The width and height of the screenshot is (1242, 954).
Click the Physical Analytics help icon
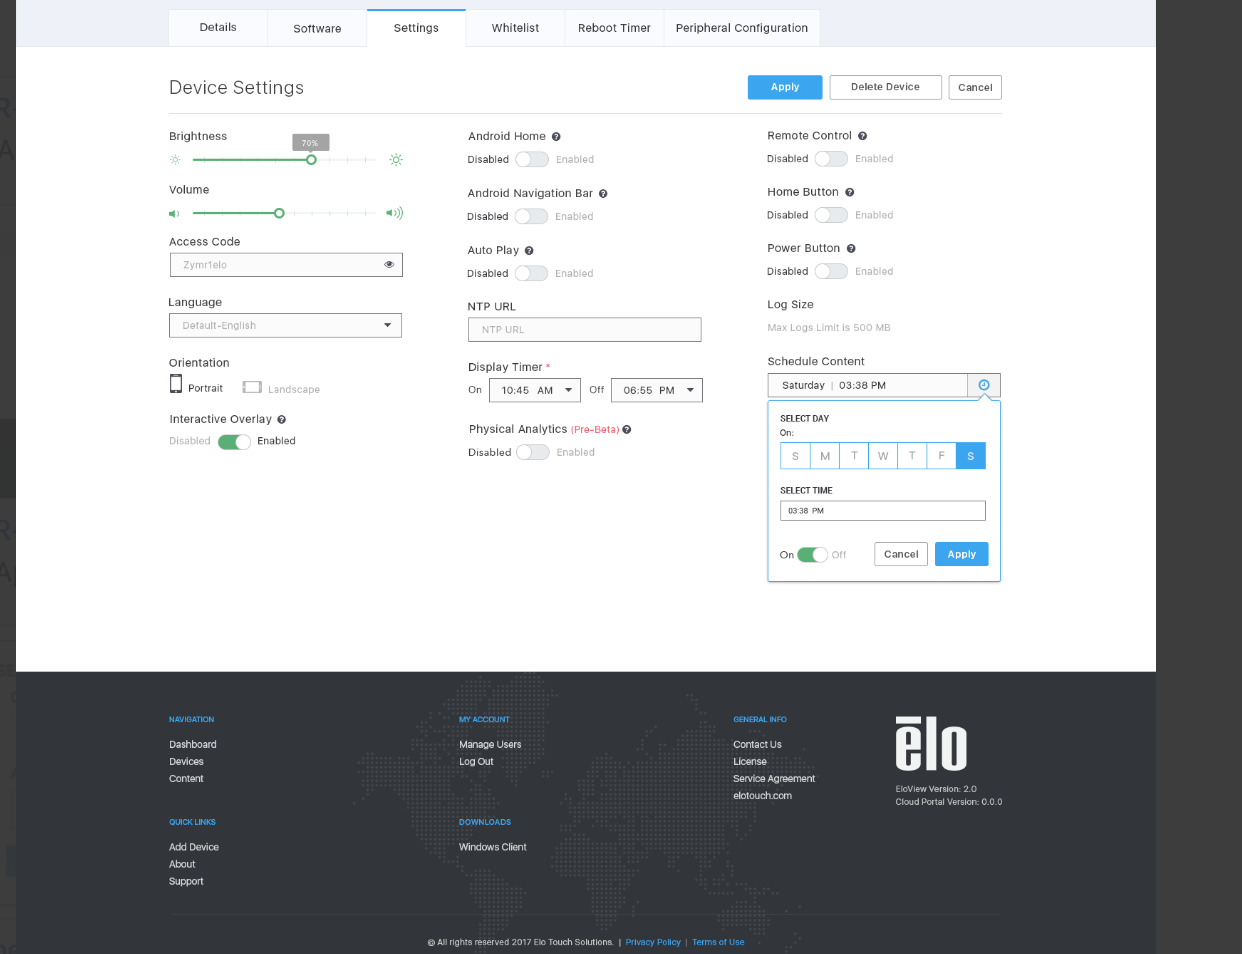click(627, 429)
